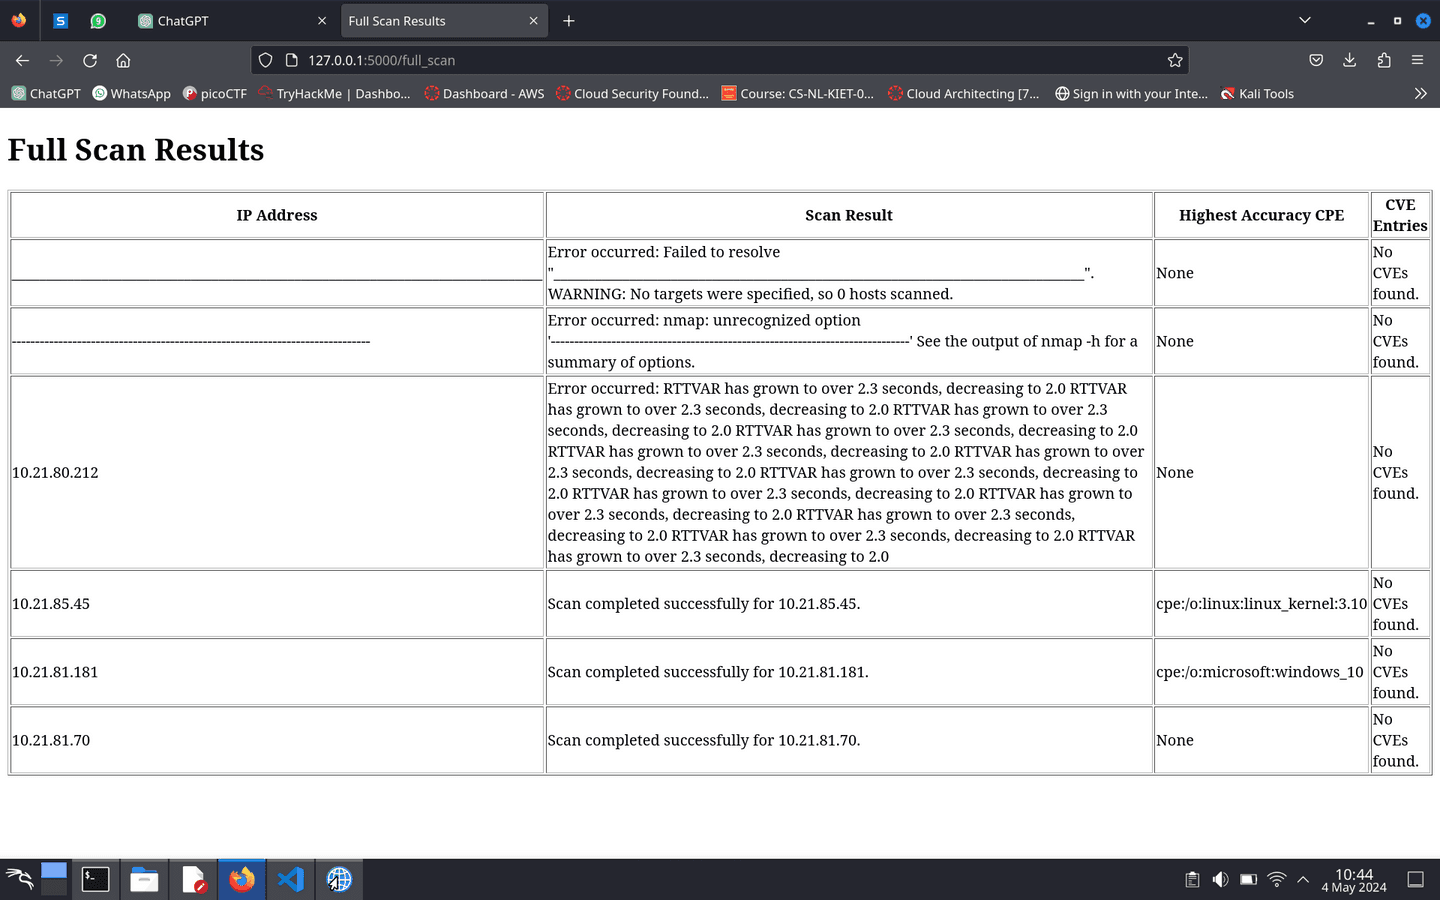Open the clock showing 10:44
This screenshot has width=1440, height=900.
(1354, 880)
